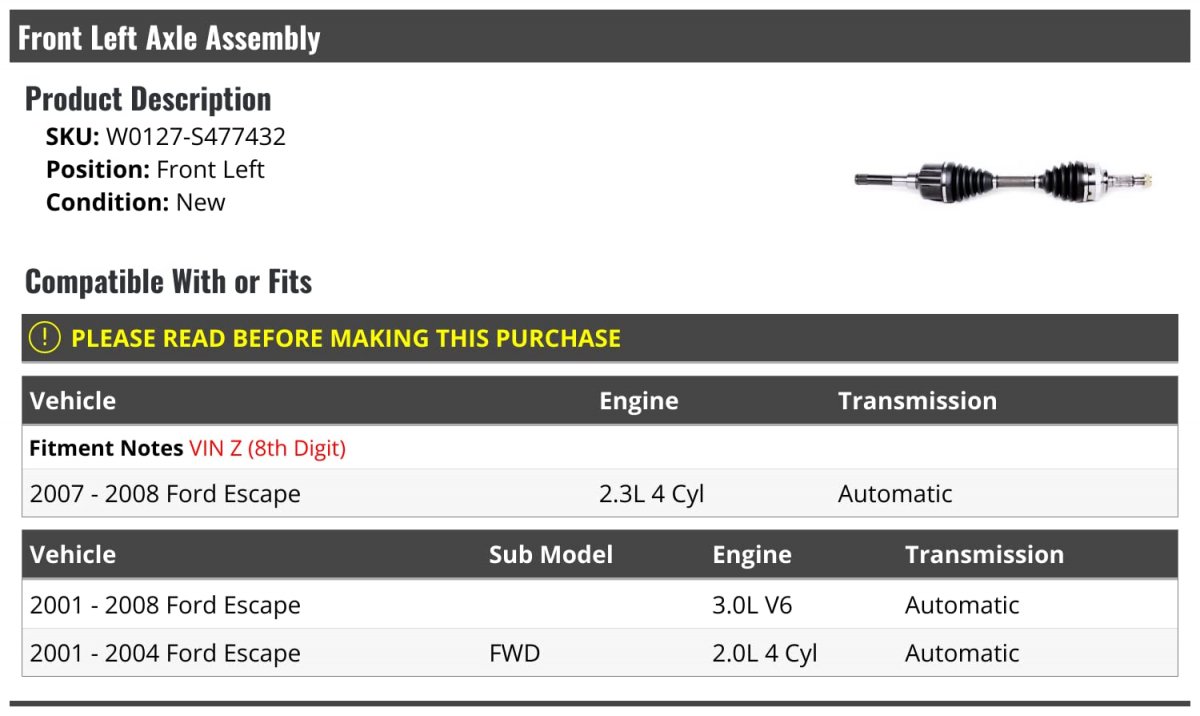Click the Sub Model column header
The width and height of the screenshot is (1200, 716).
click(551, 555)
